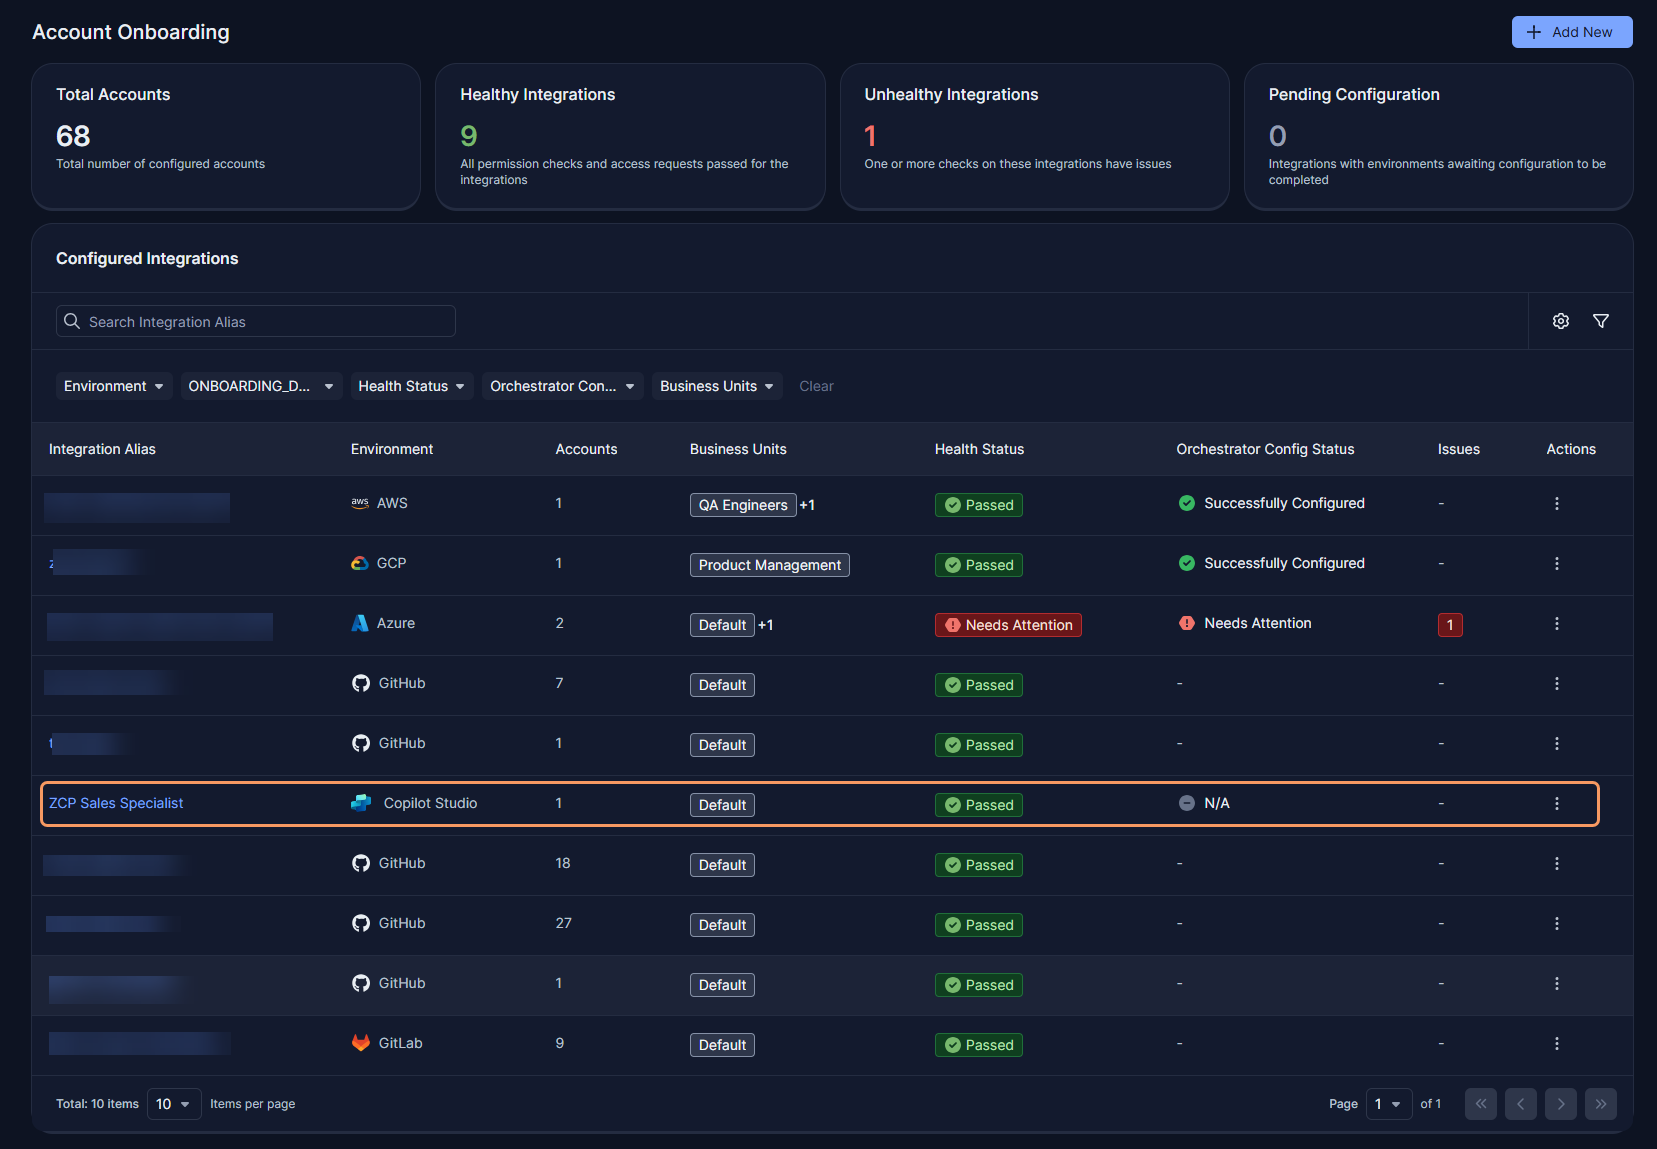
Task: Click the Healthy Integrations count 9
Action: point(469,136)
